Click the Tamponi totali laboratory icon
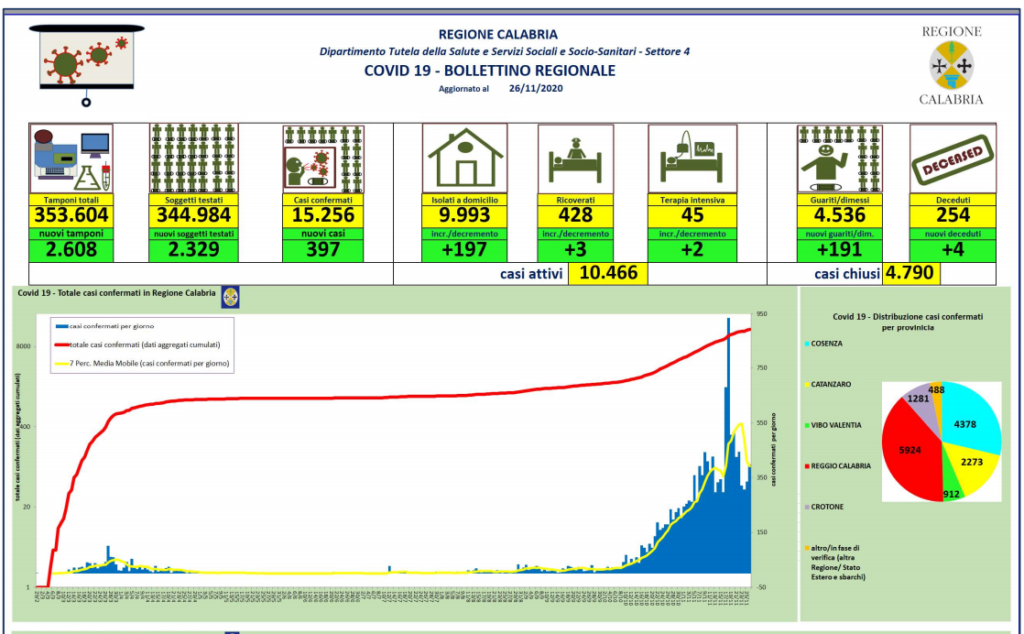The width and height of the screenshot is (1024, 634). point(71,158)
